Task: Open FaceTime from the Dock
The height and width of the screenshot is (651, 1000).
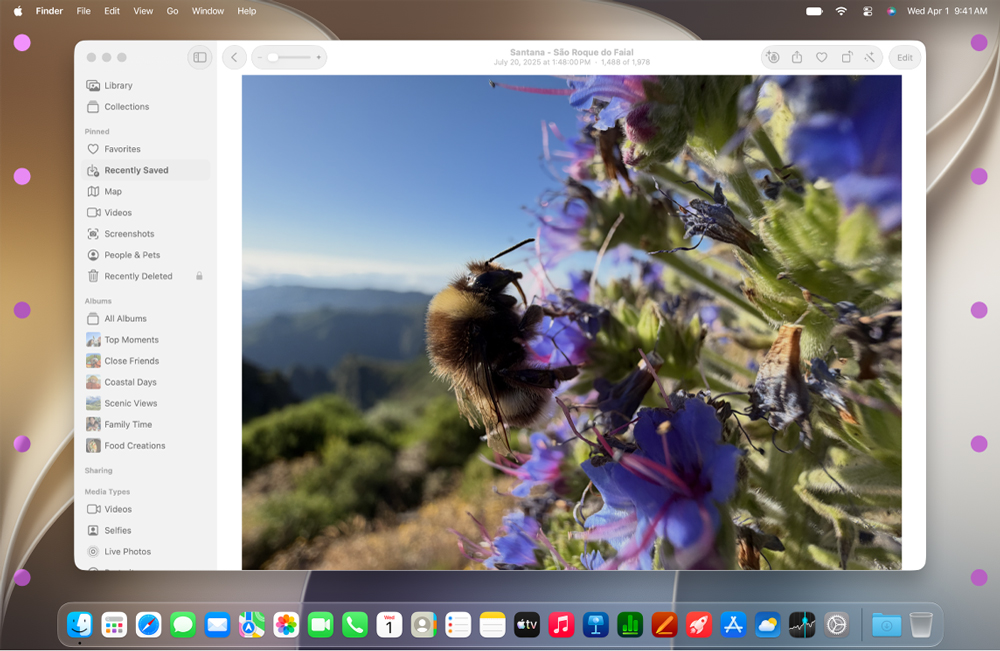Action: 320,625
